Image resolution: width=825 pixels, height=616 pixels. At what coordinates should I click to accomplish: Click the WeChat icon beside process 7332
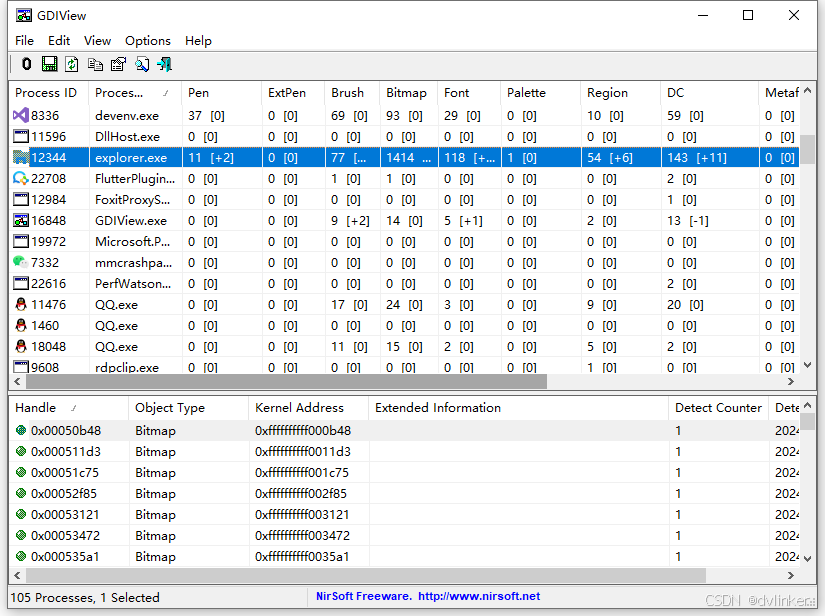coord(20,261)
